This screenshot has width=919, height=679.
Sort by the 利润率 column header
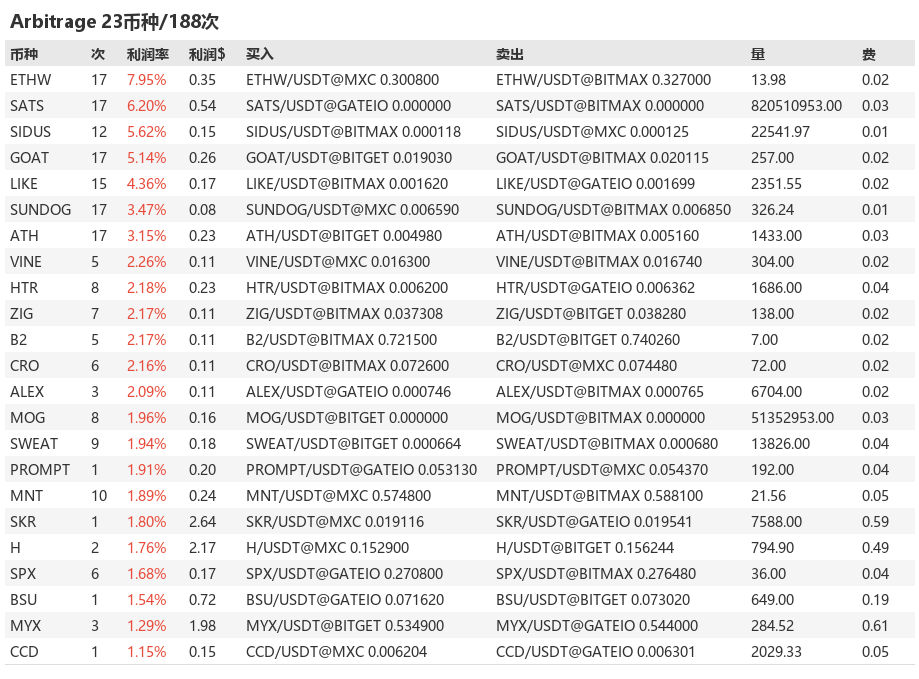coord(148,54)
